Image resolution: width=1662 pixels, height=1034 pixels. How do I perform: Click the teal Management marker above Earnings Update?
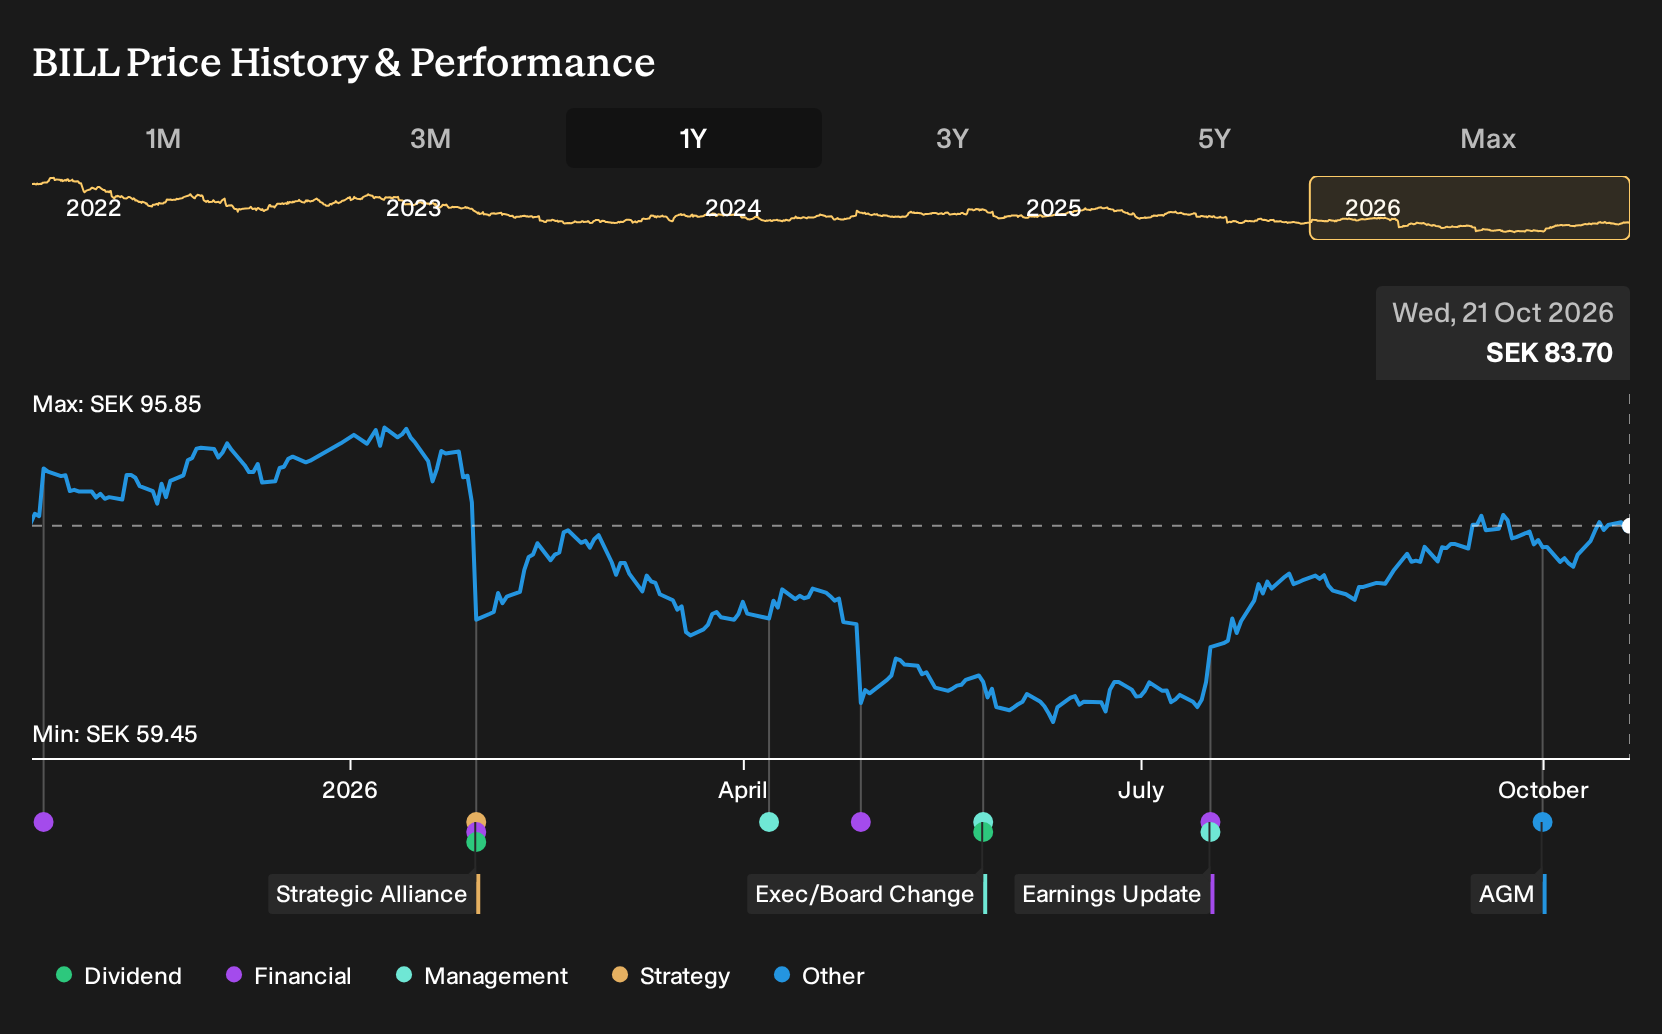coord(1210,833)
